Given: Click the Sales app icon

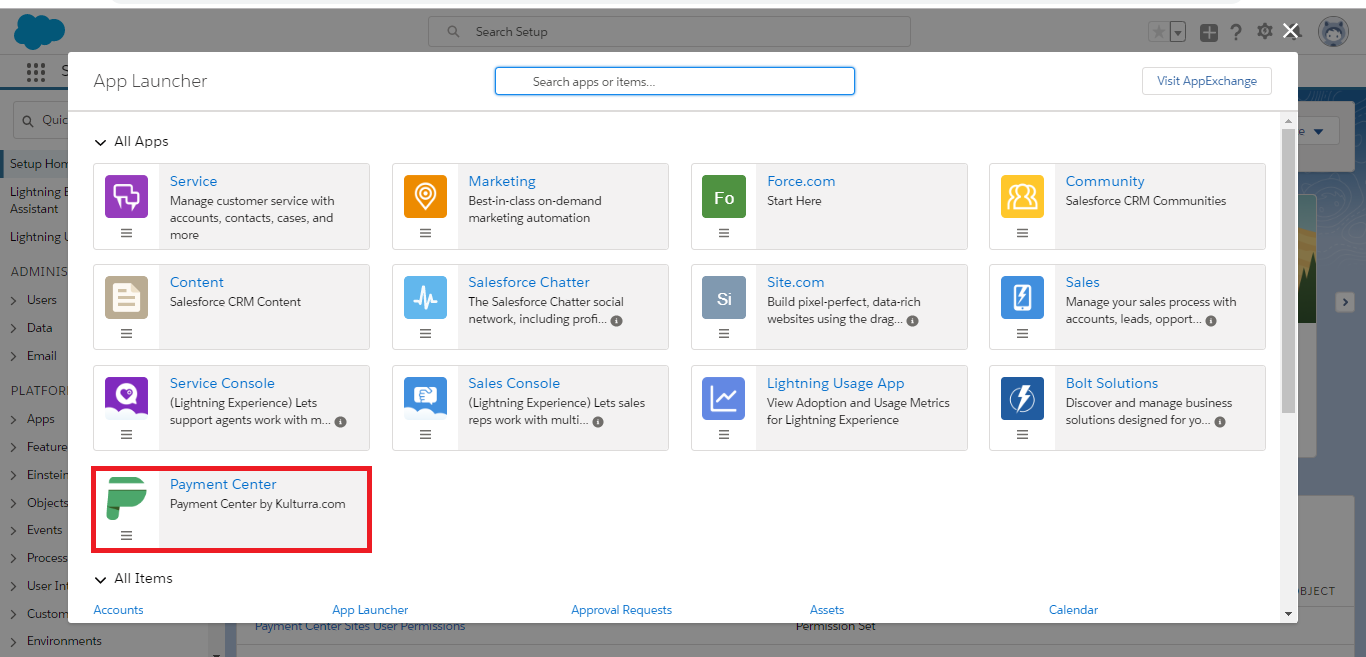Looking at the screenshot, I should 1022,297.
